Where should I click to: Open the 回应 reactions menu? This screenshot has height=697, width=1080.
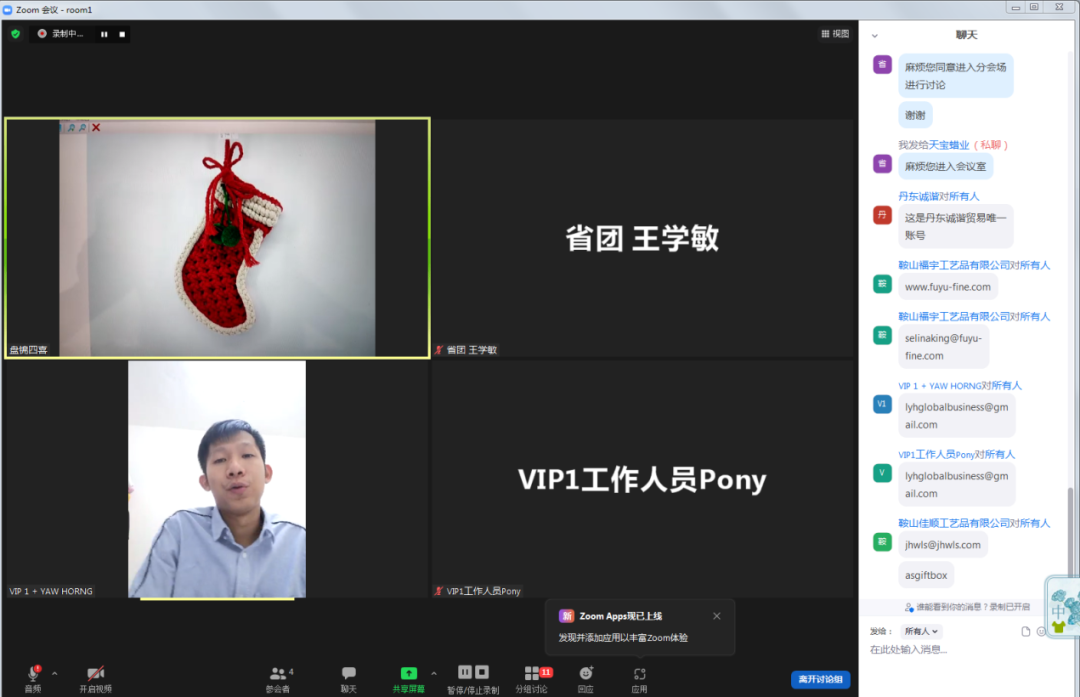(x=585, y=678)
